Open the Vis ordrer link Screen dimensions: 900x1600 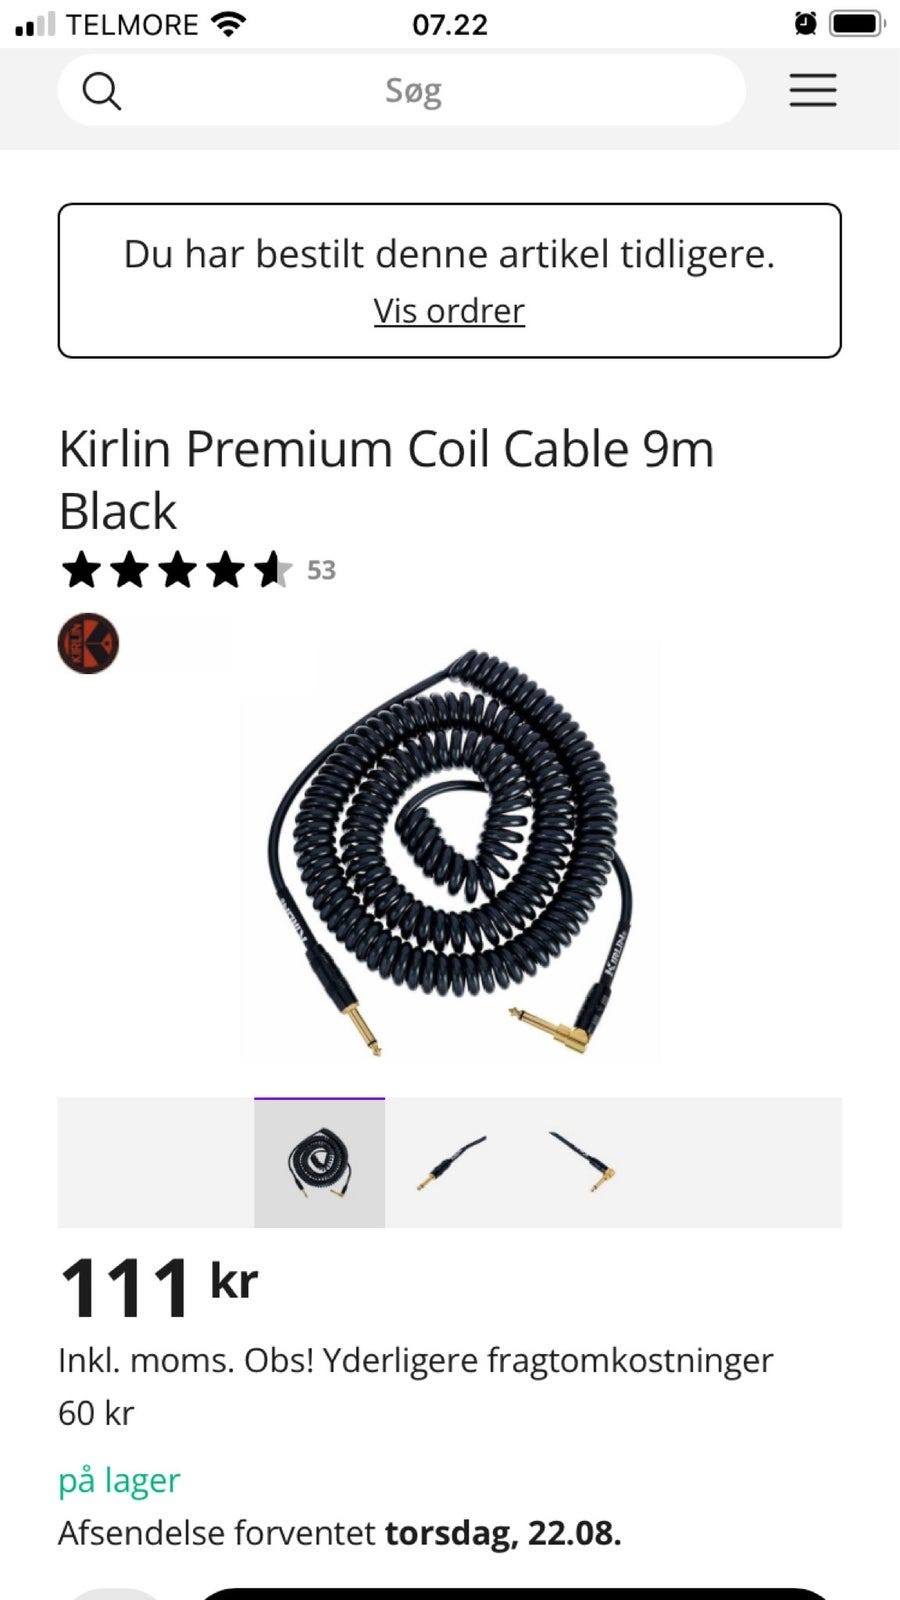click(x=449, y=311)
